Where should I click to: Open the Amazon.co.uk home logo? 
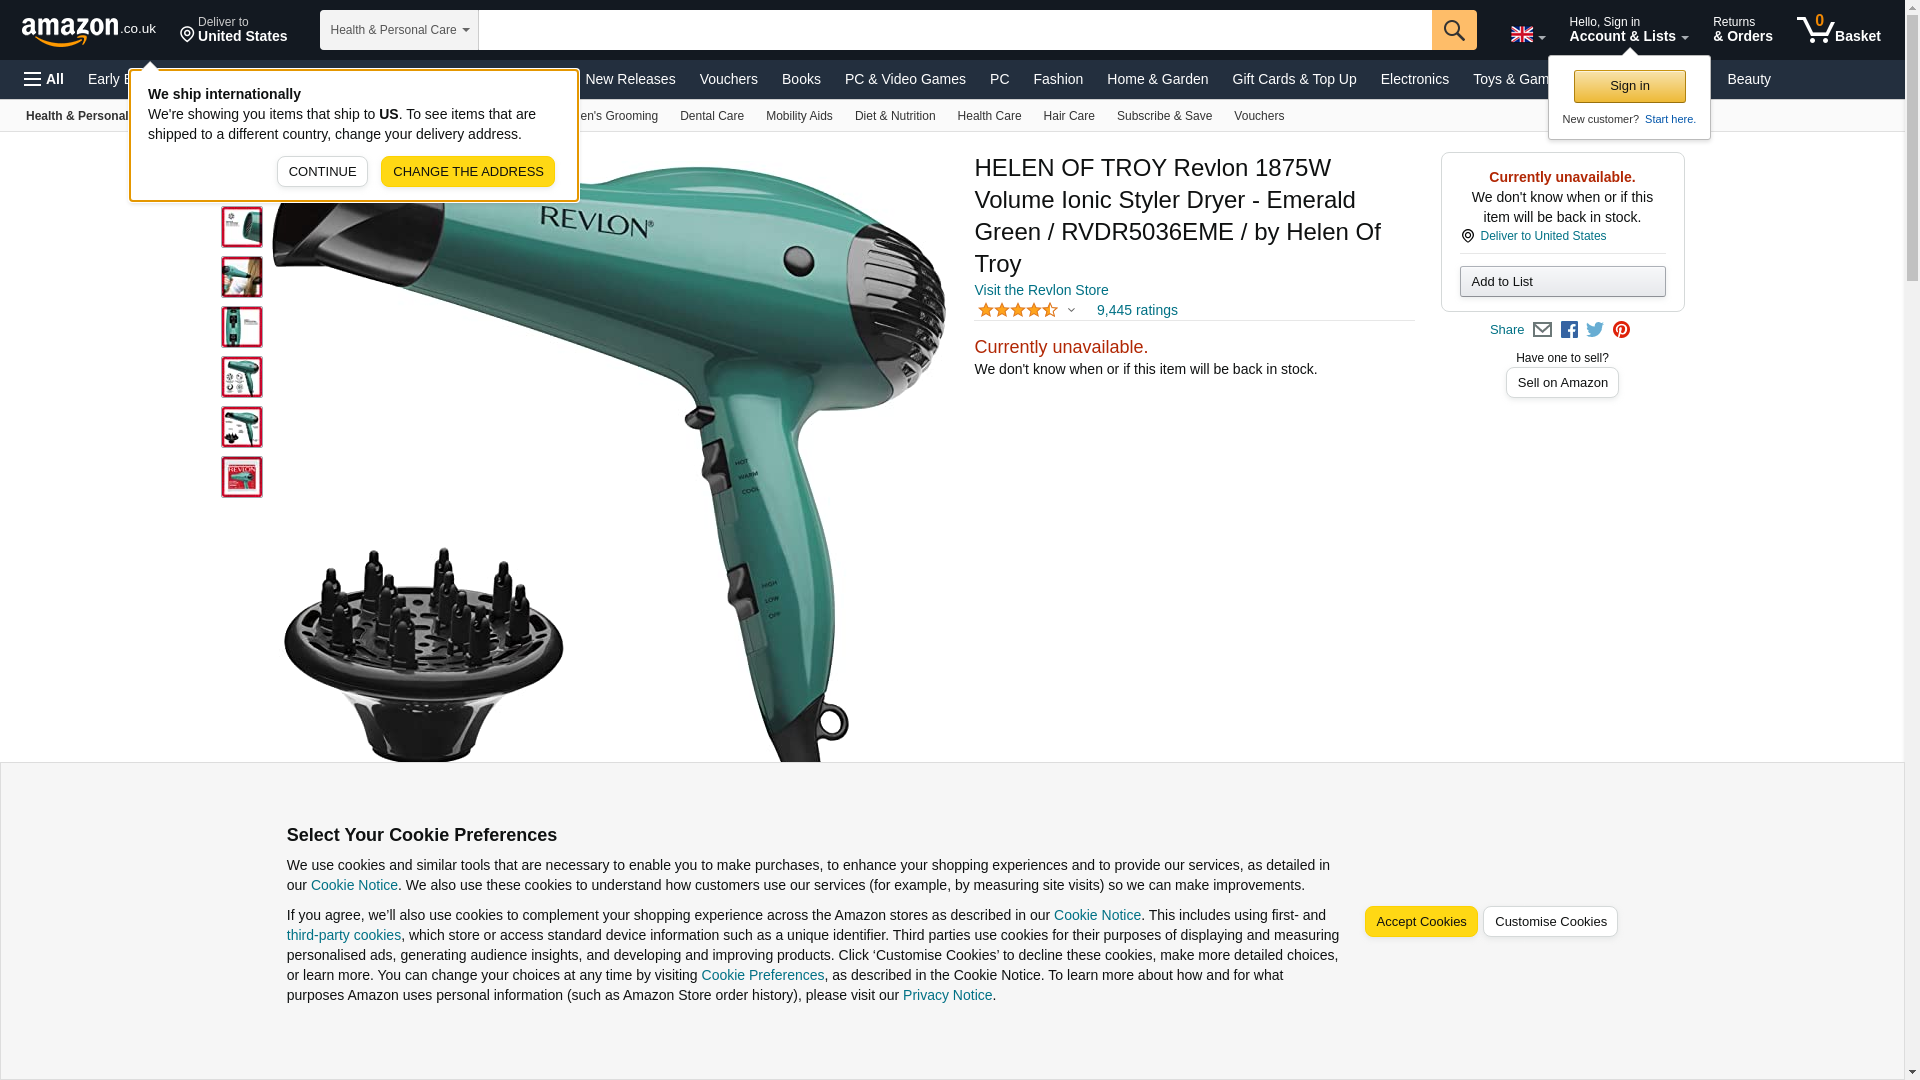[89, 31]
